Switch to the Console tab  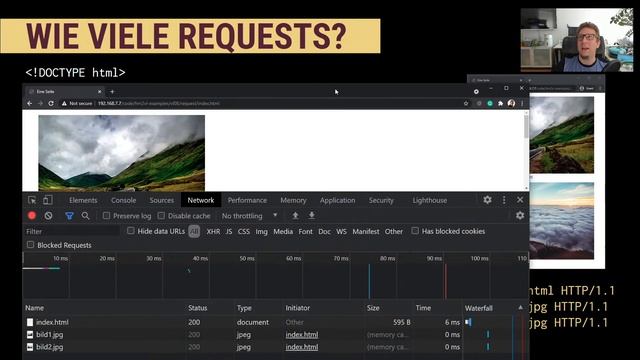pyautogui.click(x=123, y=200)
